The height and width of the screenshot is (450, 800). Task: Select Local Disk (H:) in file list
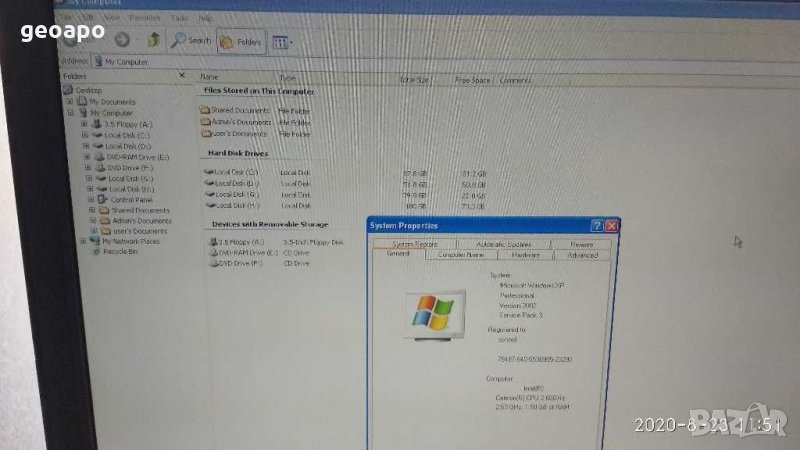click(233, 206)
